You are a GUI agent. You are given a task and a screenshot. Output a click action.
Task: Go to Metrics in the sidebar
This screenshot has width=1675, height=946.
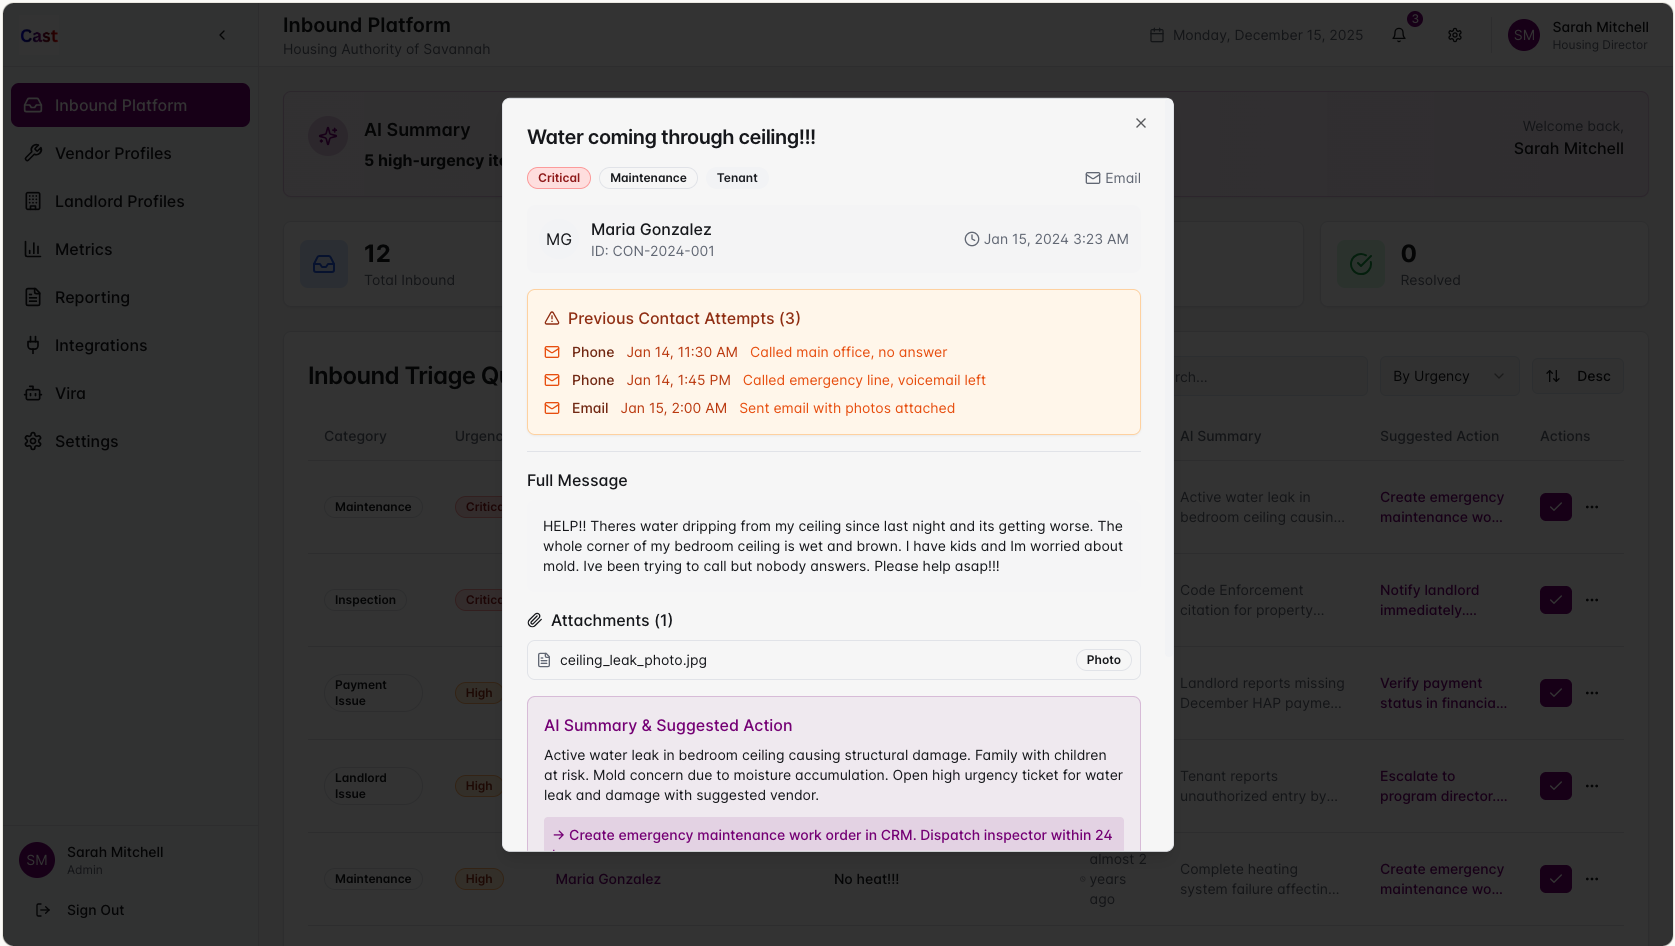pos(130,249)
